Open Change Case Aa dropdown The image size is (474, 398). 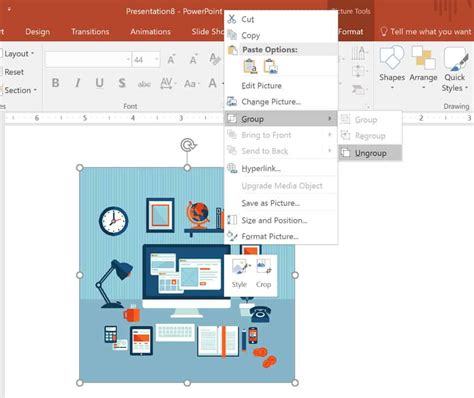click(191, 83)
